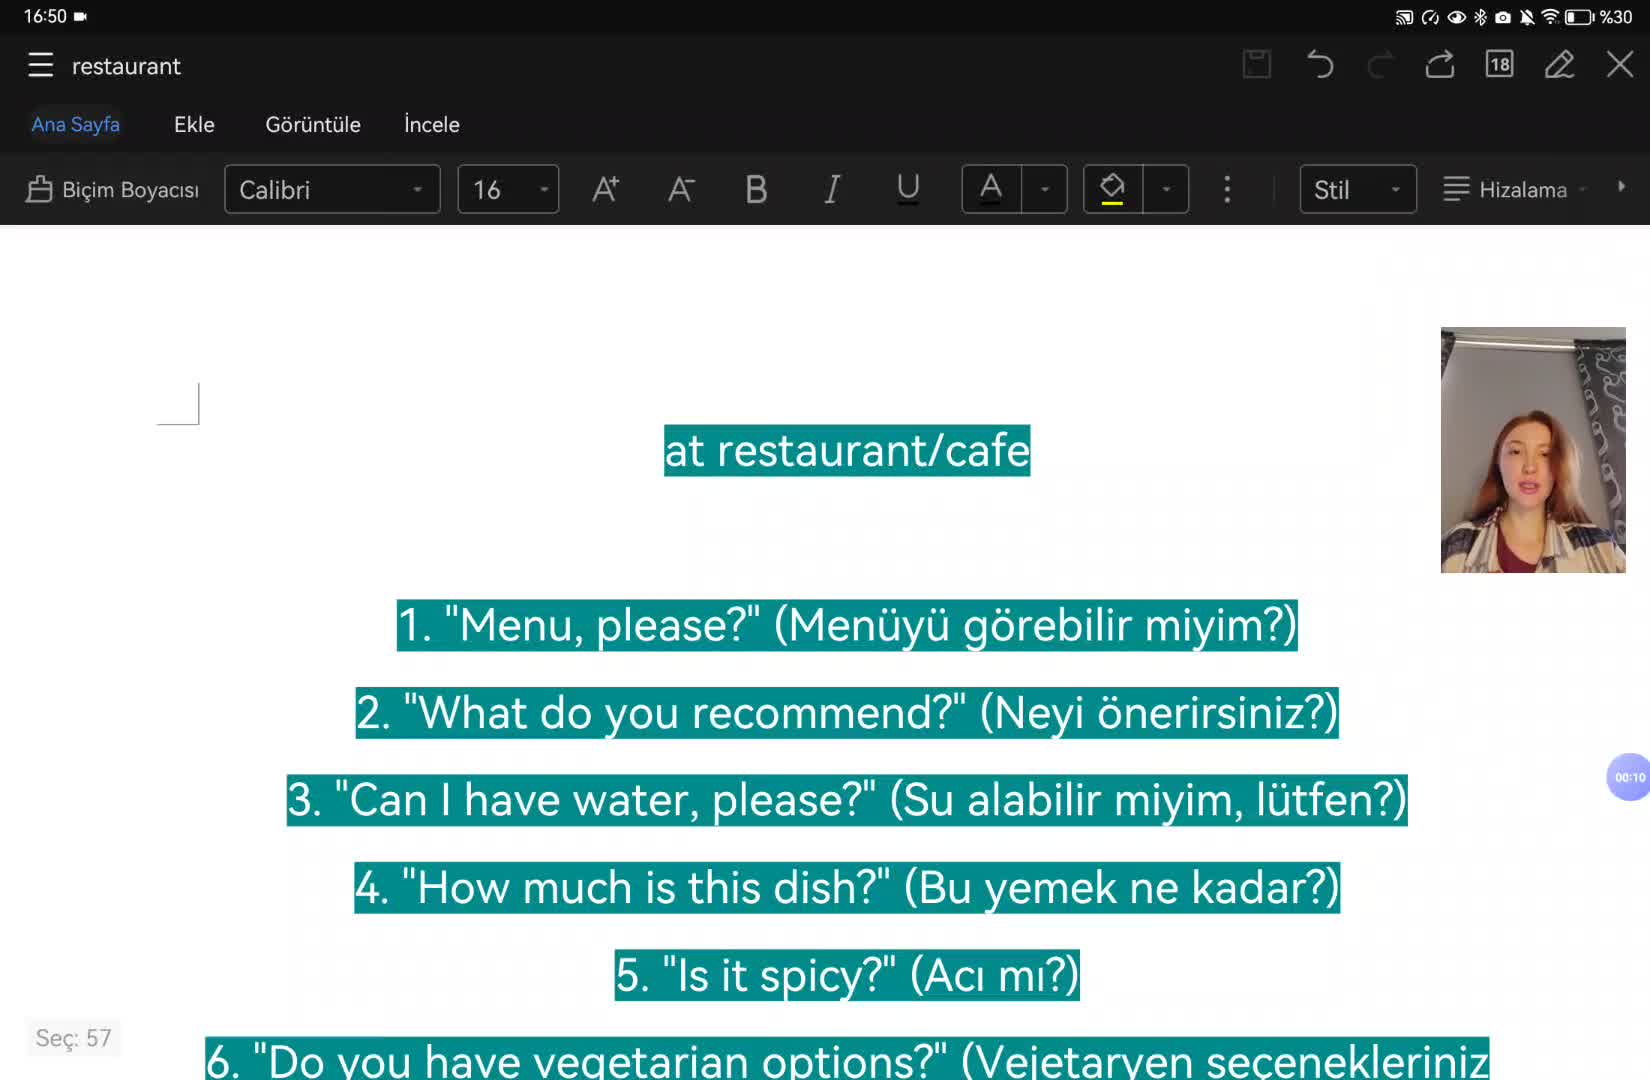
Task: Open the share document icon
Action: pos(1440,65)
